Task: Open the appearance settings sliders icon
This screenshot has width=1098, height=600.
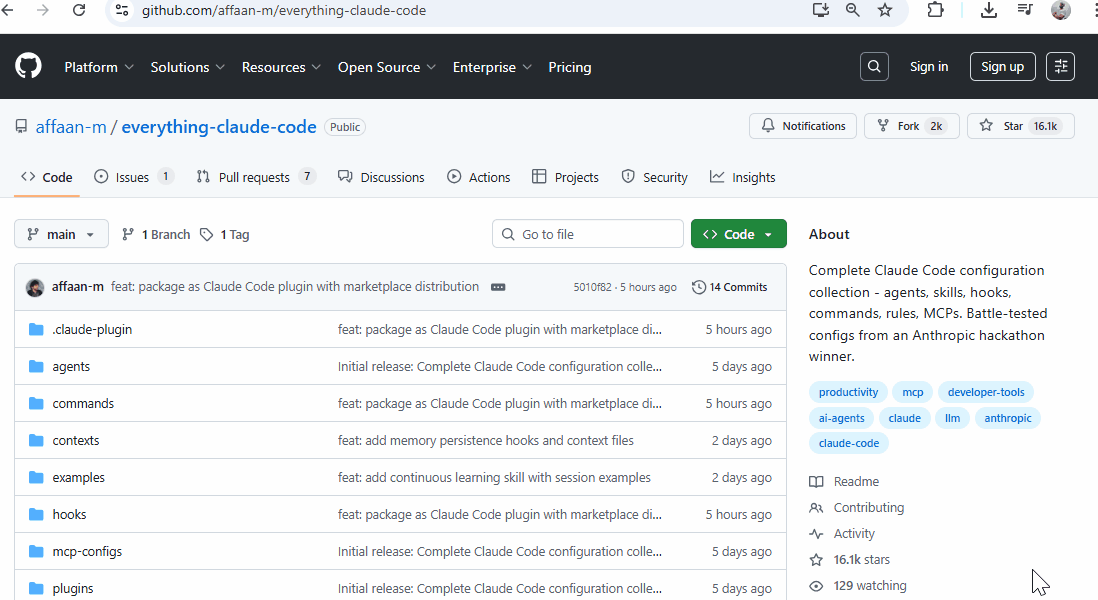Action: coord(1060,67)
